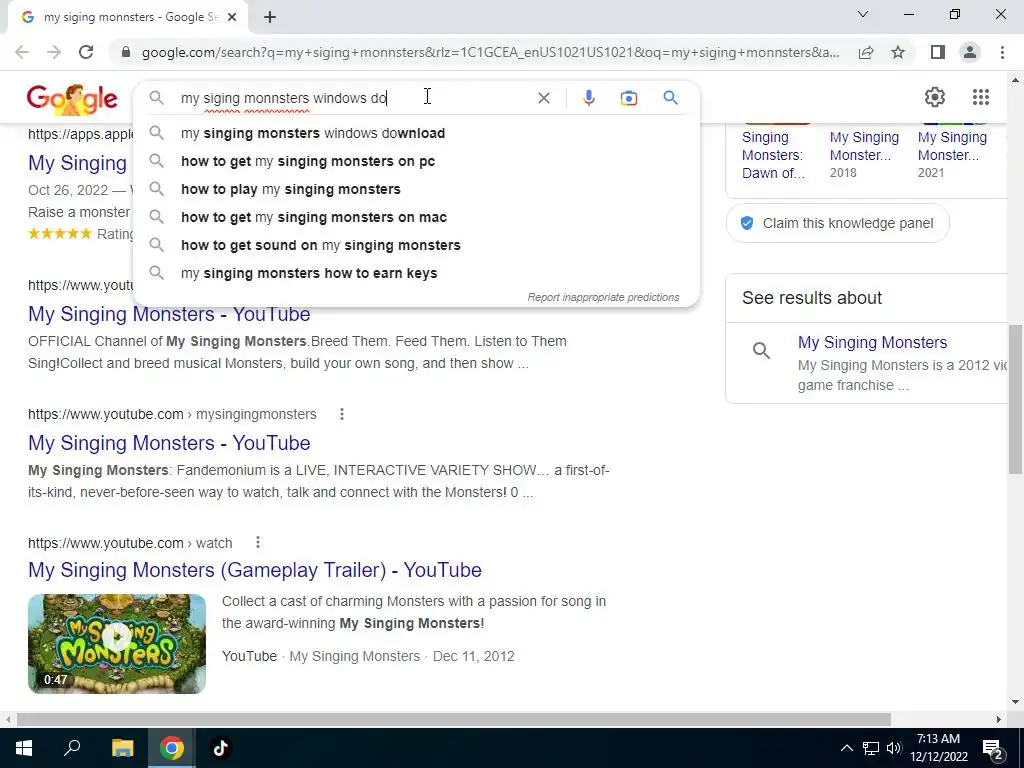Click 'Claim this knowledge panel' button
The width and height of the screenshot is (1024, 768).
[x=837, y=223]
